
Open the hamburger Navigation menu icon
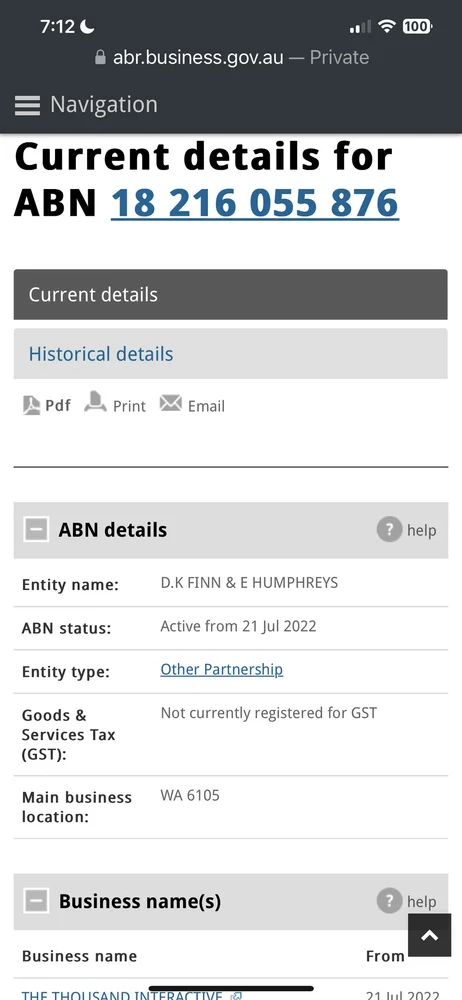[27, 105]
